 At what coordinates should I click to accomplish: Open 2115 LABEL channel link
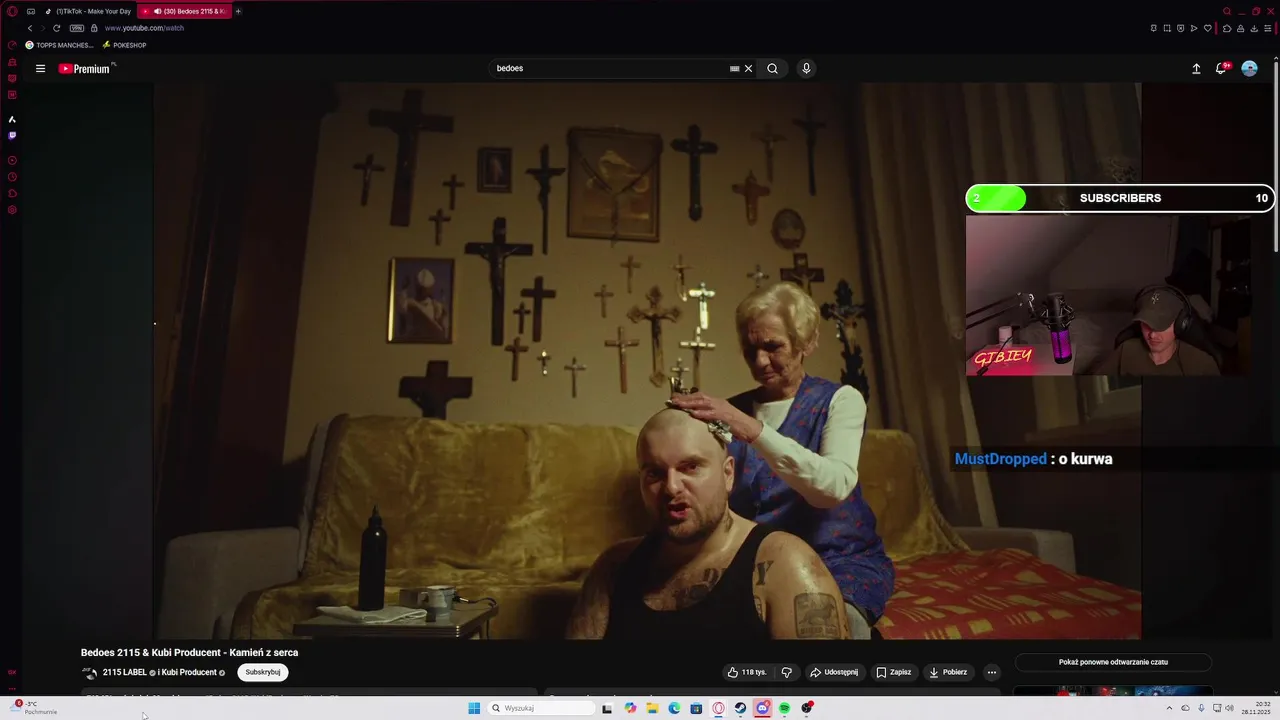coord(125,672)
